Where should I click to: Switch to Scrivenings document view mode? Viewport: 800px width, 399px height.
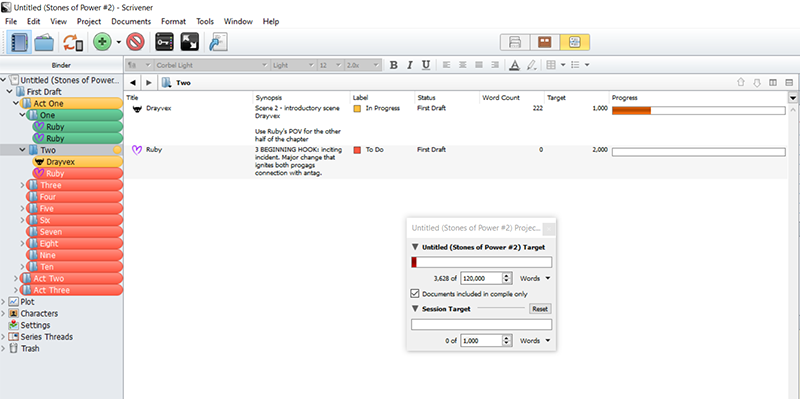(x=515, y=42)
